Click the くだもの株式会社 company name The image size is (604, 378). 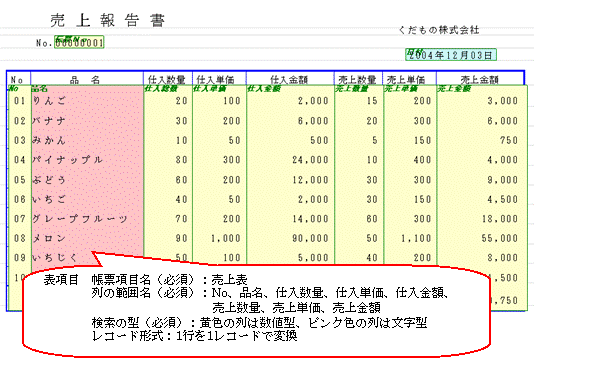439,30
